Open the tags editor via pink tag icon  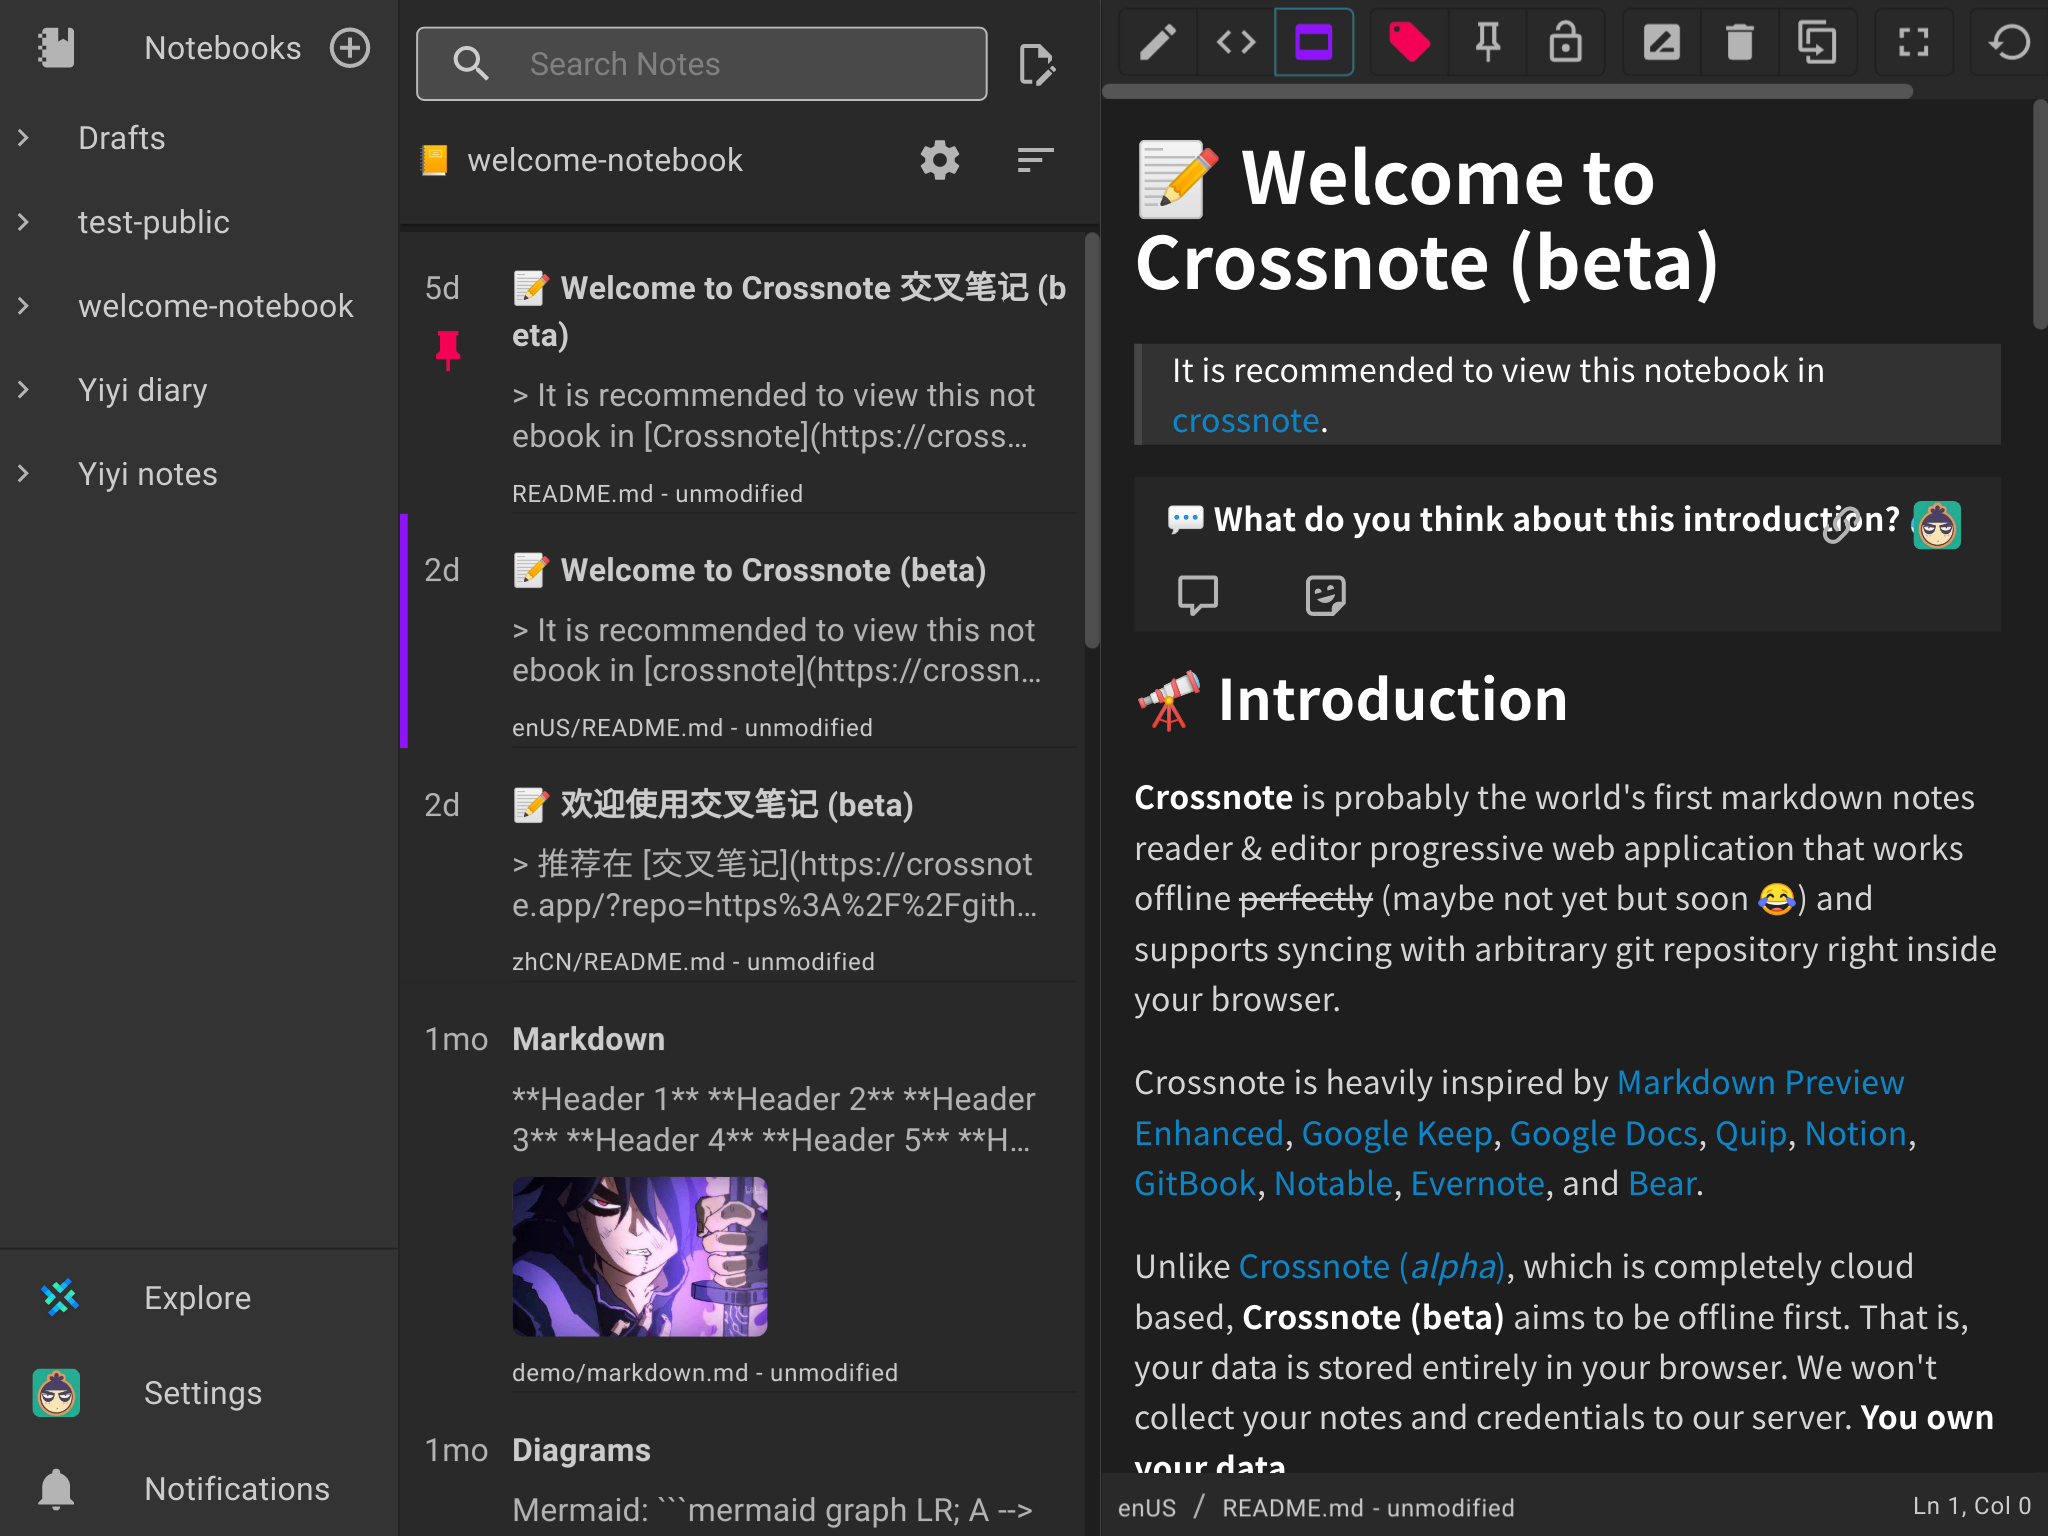1409,43
